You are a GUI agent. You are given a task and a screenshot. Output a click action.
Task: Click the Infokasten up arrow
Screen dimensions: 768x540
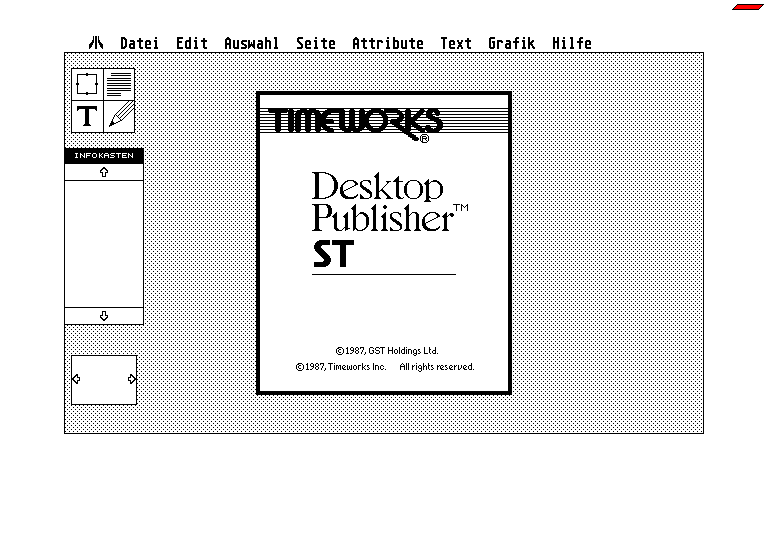[x=104, y=172]
